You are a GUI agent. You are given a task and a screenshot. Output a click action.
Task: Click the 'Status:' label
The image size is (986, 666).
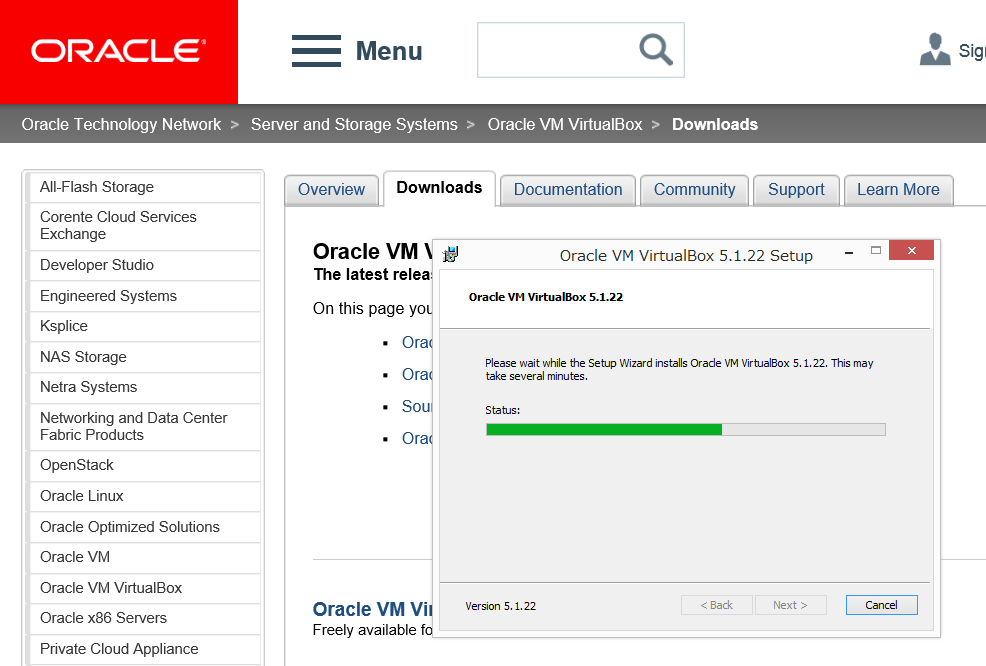point(502,410)
